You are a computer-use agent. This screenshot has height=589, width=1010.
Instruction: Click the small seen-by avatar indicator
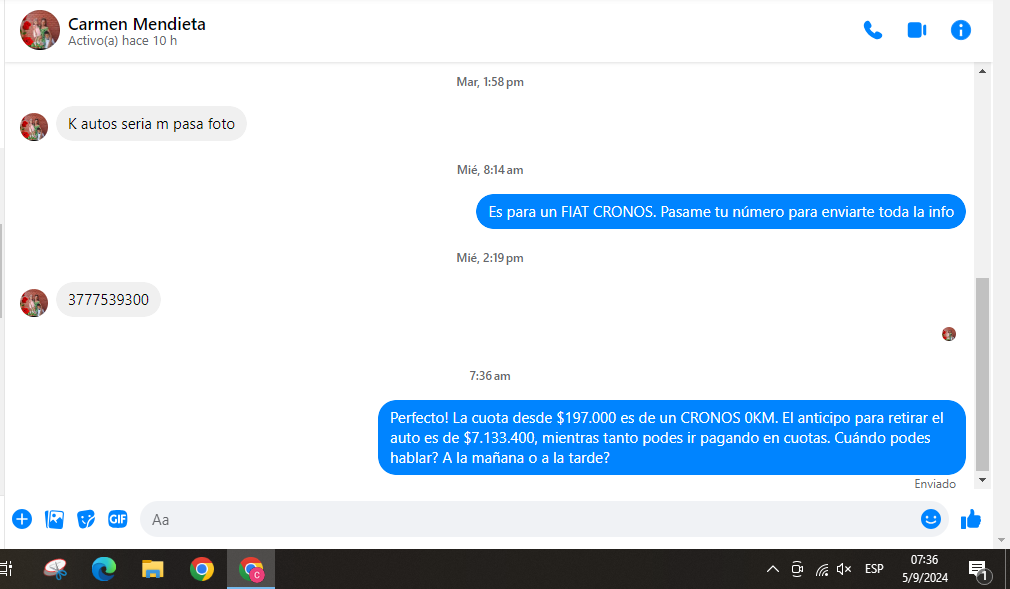coord(949,334)
